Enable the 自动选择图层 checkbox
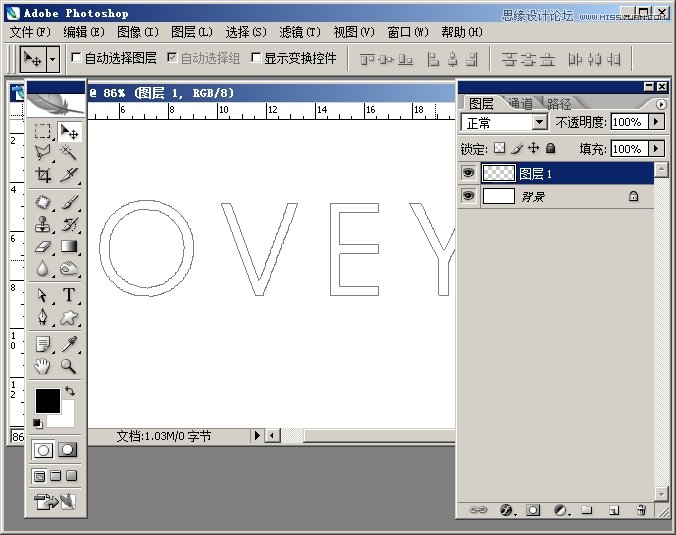676x535 pixels. click(x=77, y=58)
